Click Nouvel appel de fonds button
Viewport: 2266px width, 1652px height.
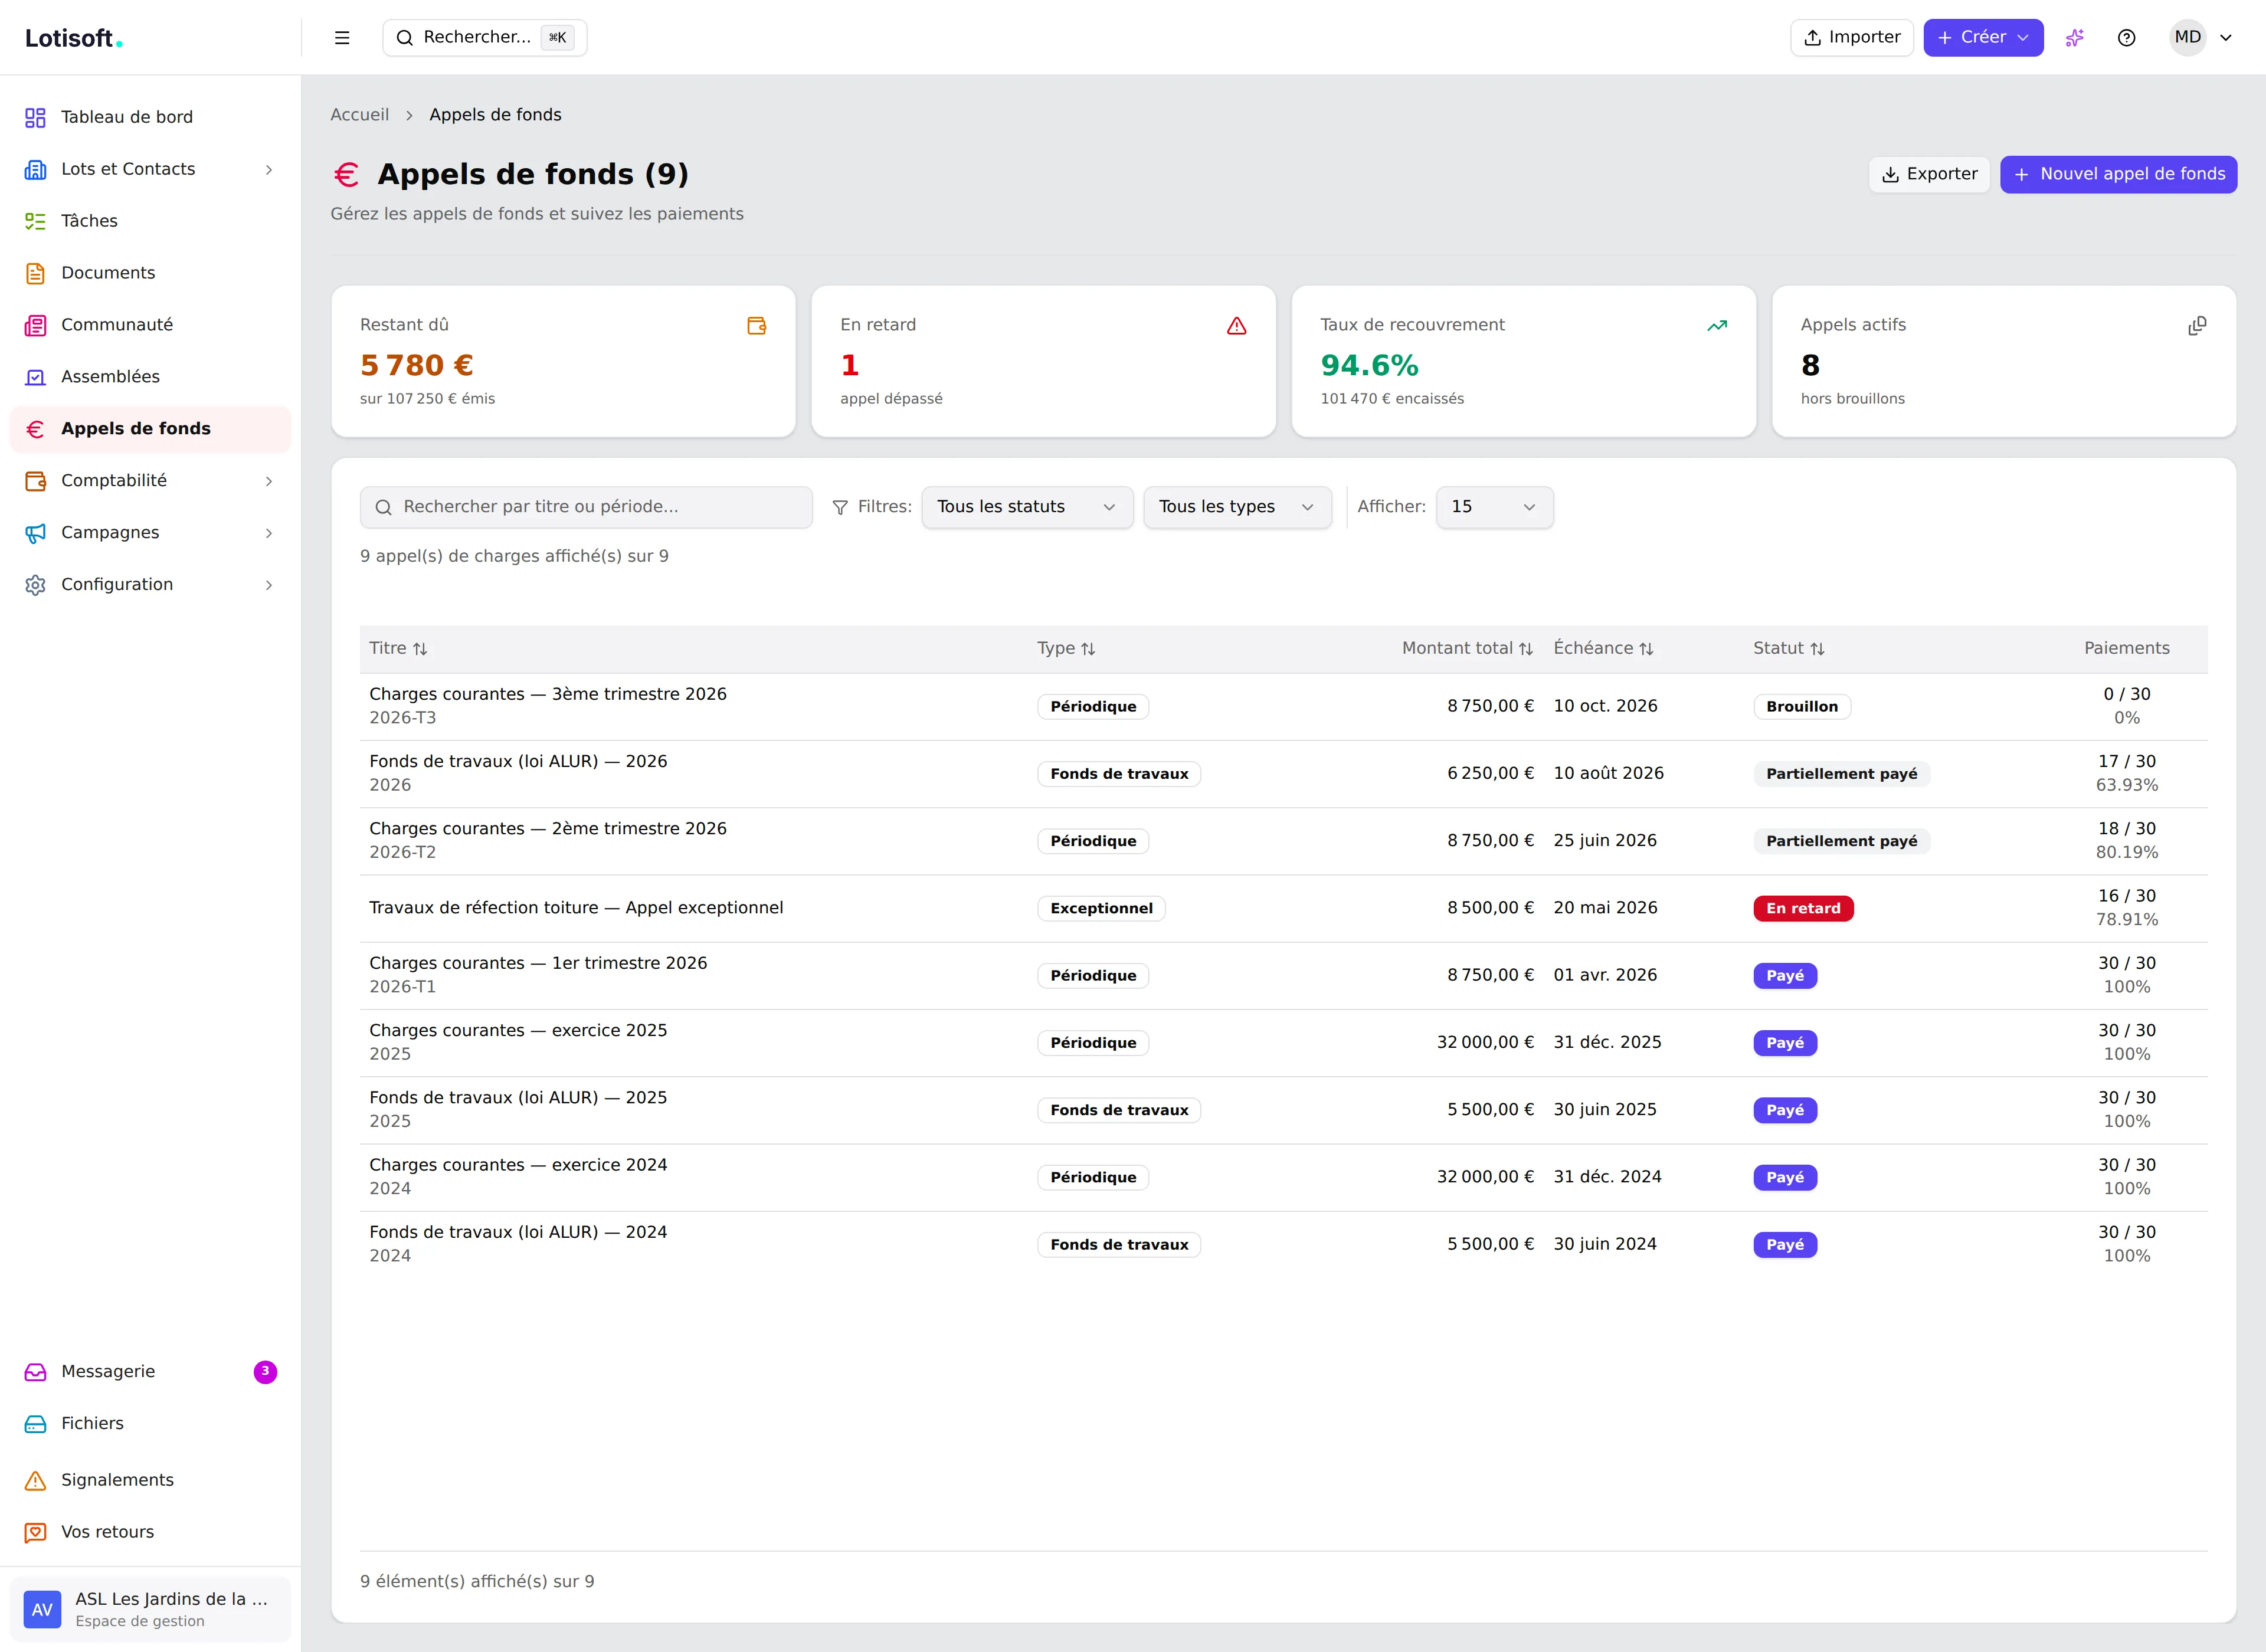2118,174
